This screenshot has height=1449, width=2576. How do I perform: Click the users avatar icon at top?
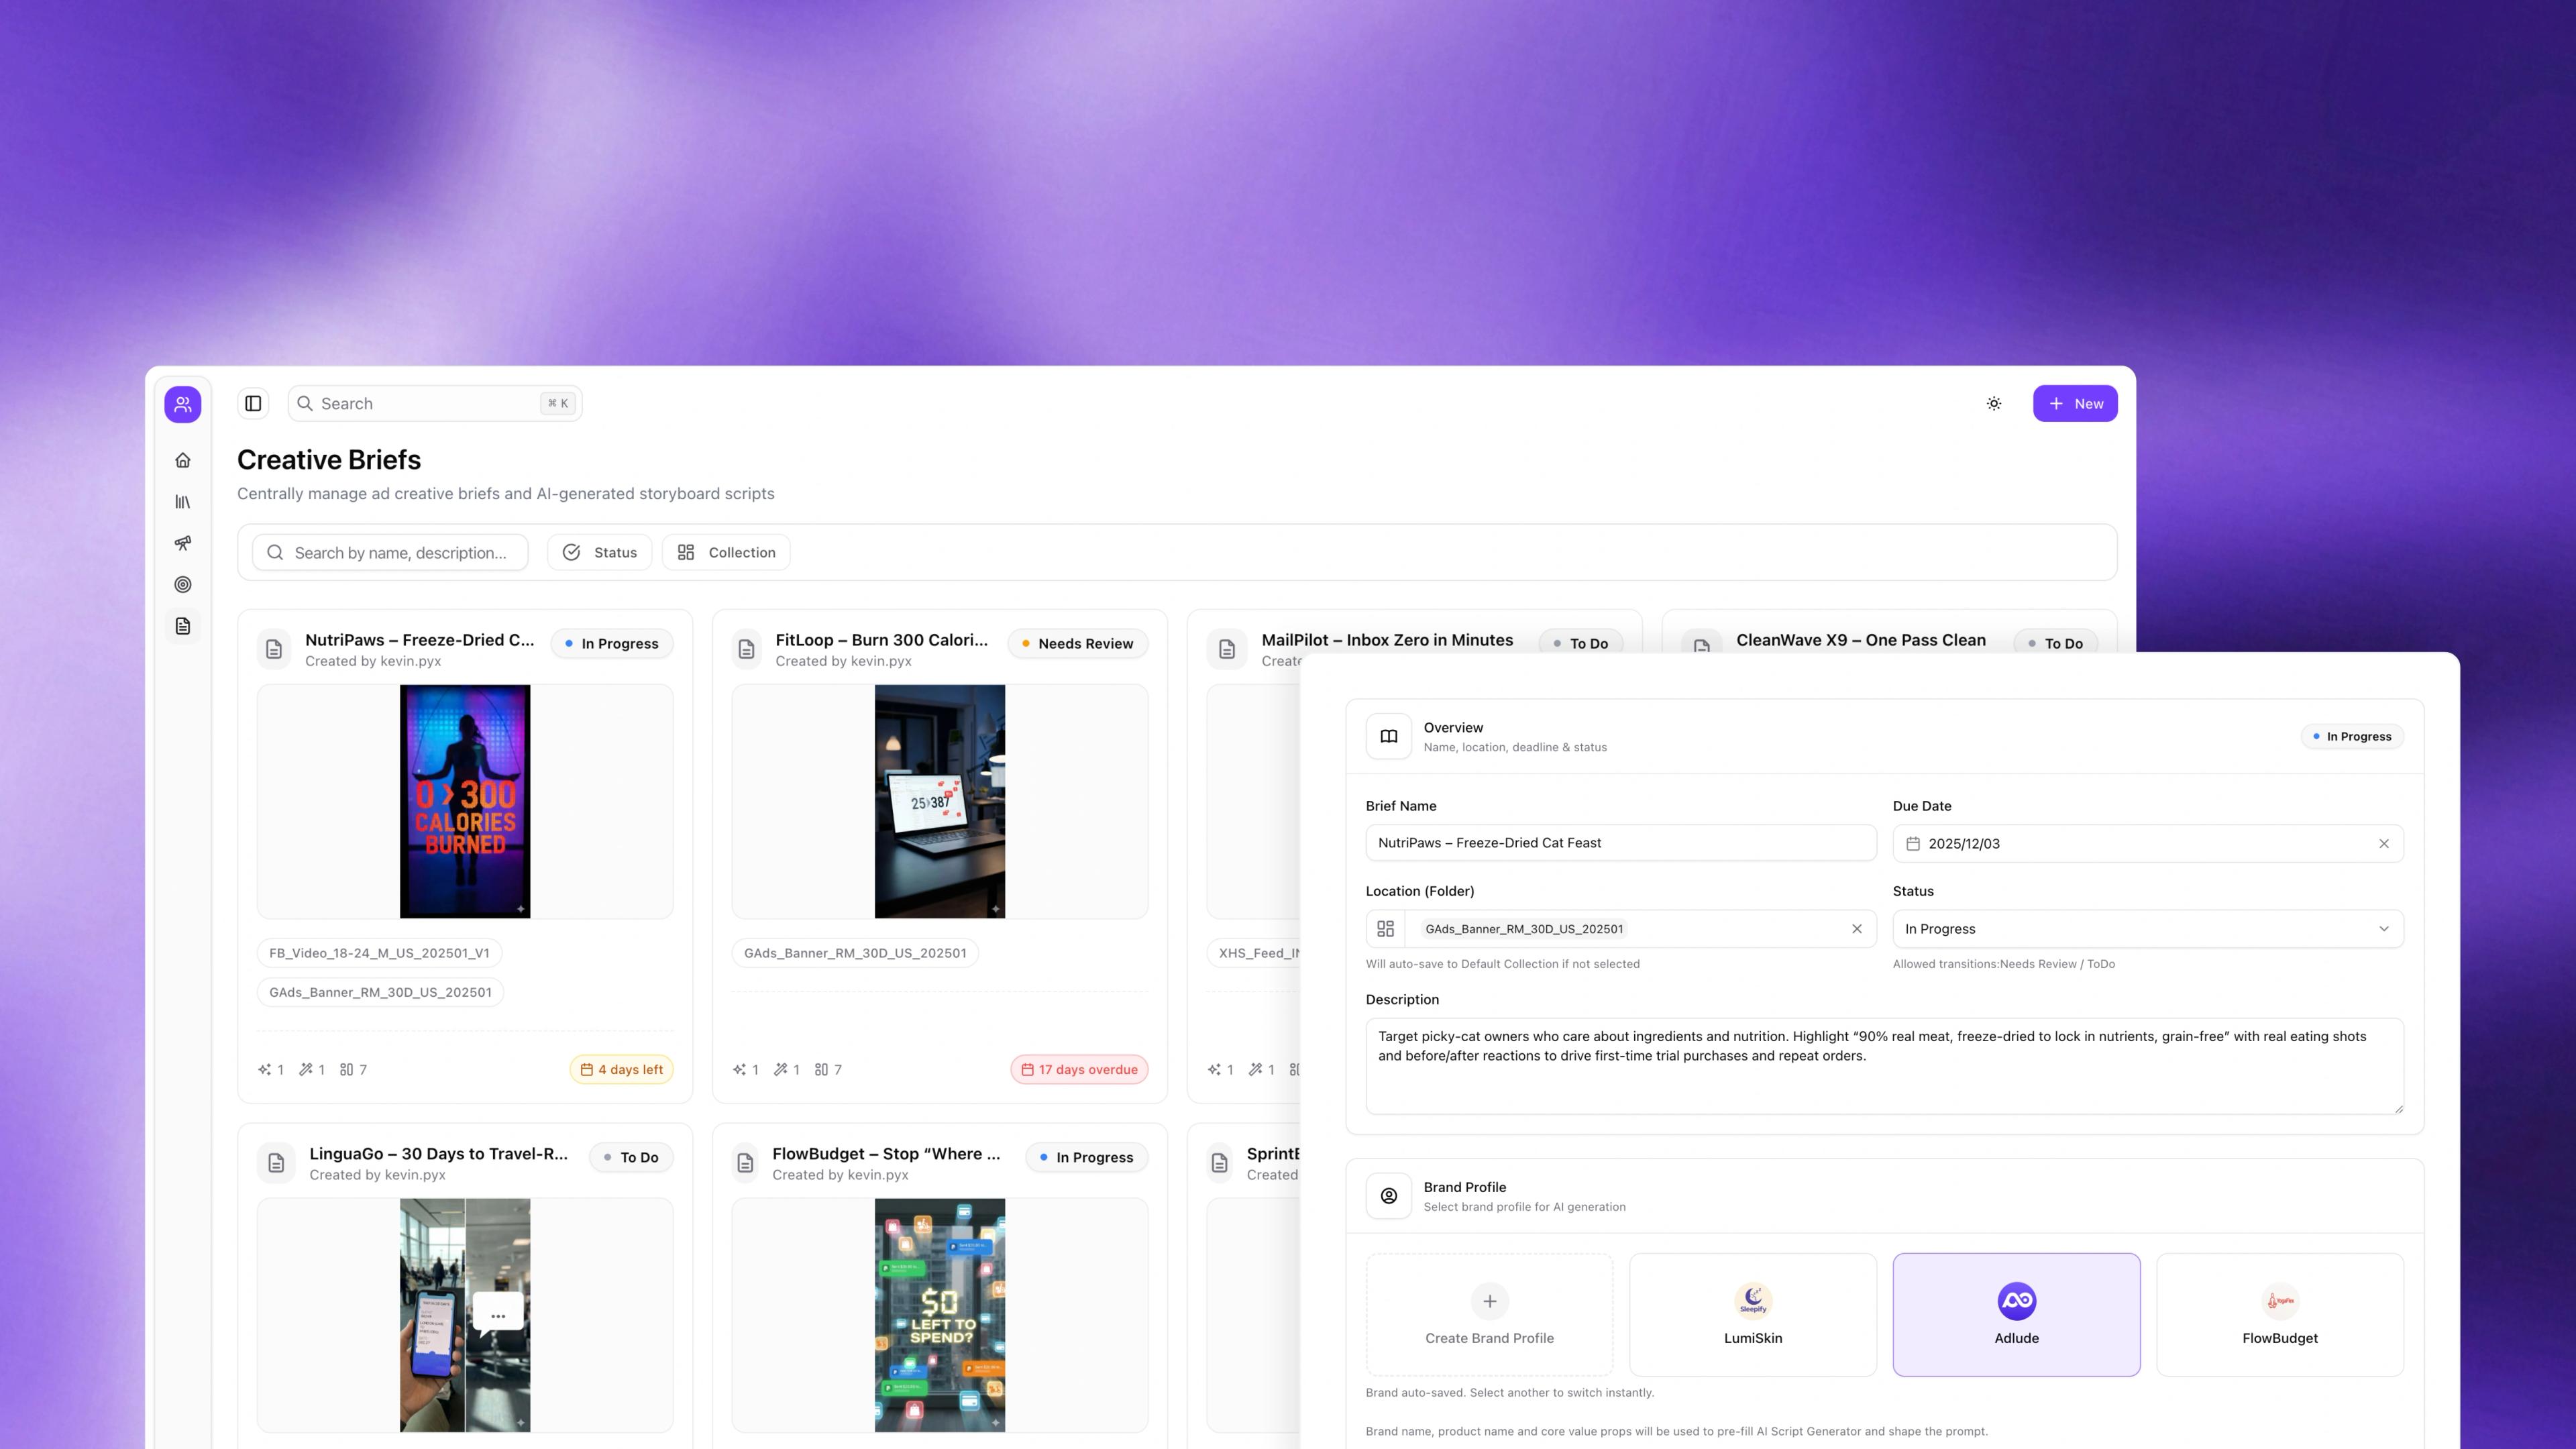click(183, 404)
